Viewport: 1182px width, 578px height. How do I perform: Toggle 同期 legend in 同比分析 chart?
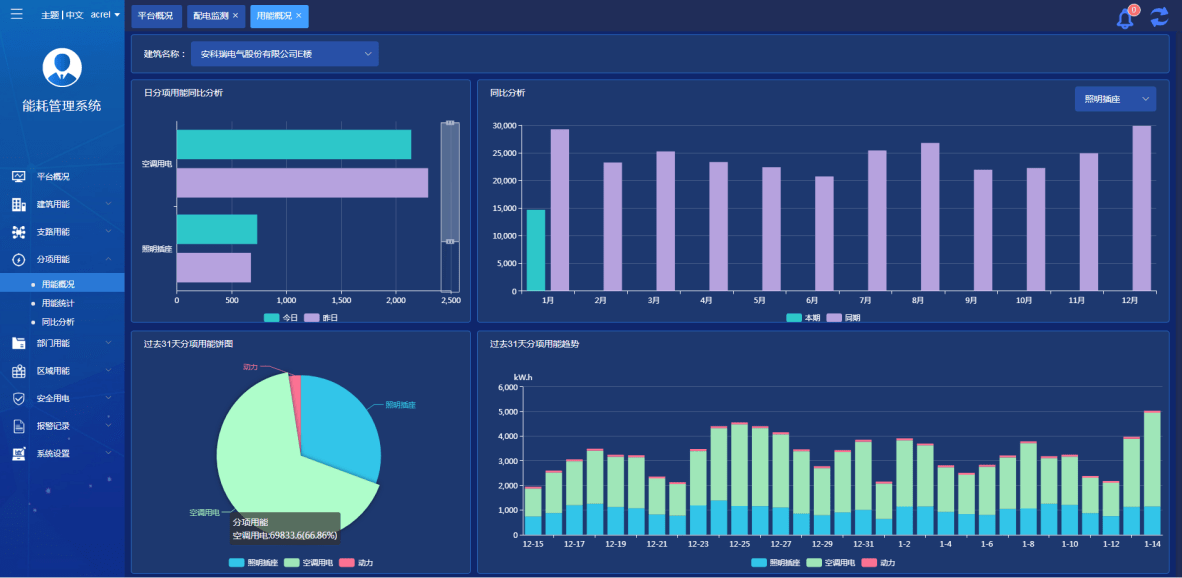pyautogui.click(x=844, y=317)
